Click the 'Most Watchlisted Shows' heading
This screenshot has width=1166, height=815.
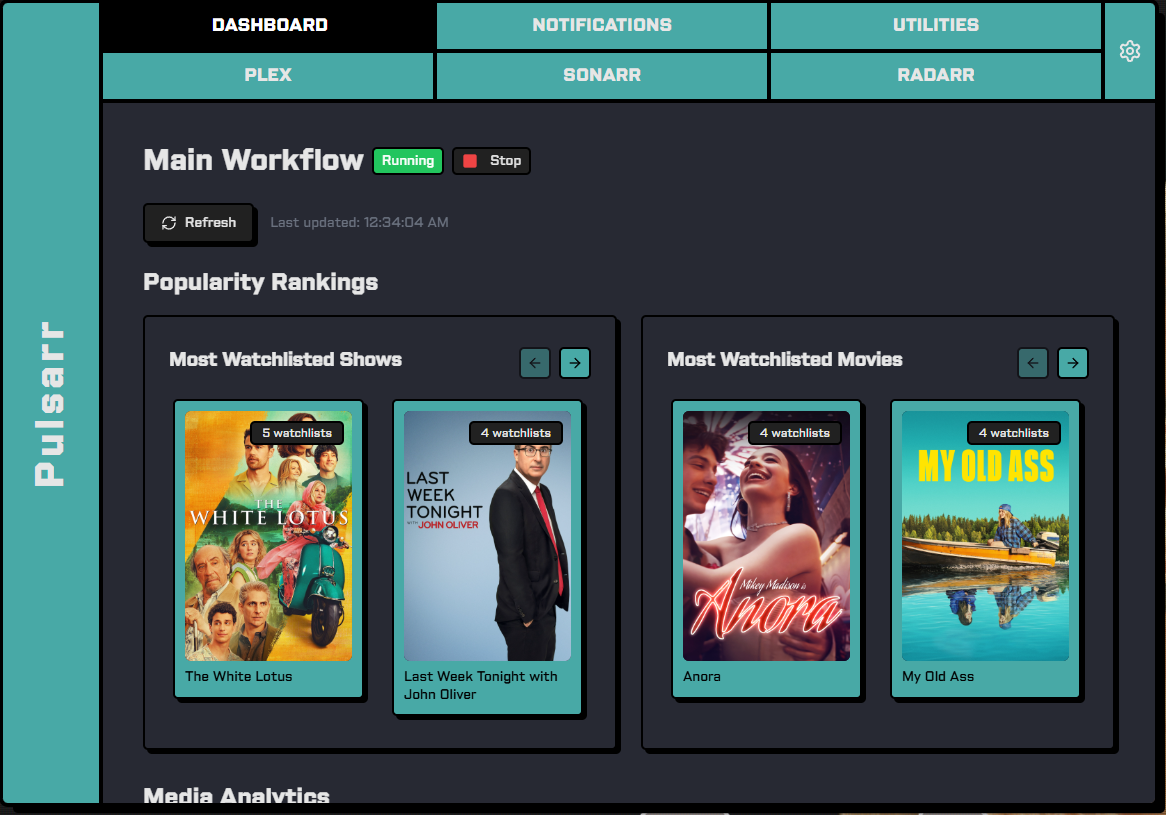coord(286,360)
